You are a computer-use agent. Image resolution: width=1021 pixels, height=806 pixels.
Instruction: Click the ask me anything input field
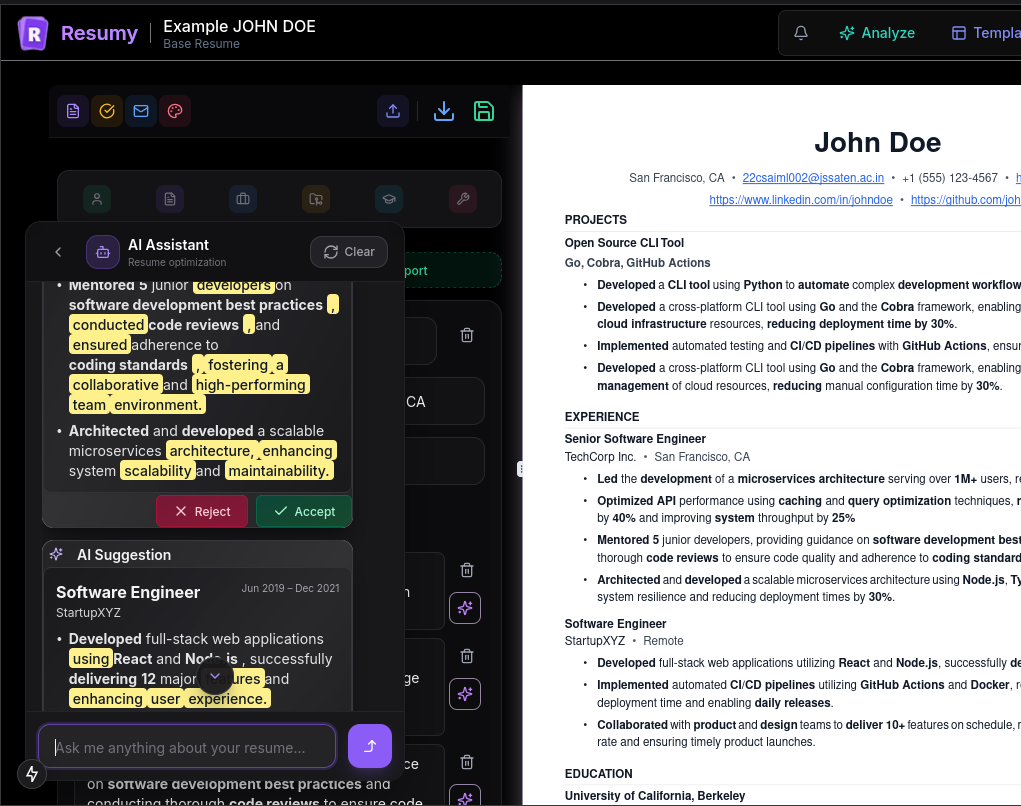(187, 746)
